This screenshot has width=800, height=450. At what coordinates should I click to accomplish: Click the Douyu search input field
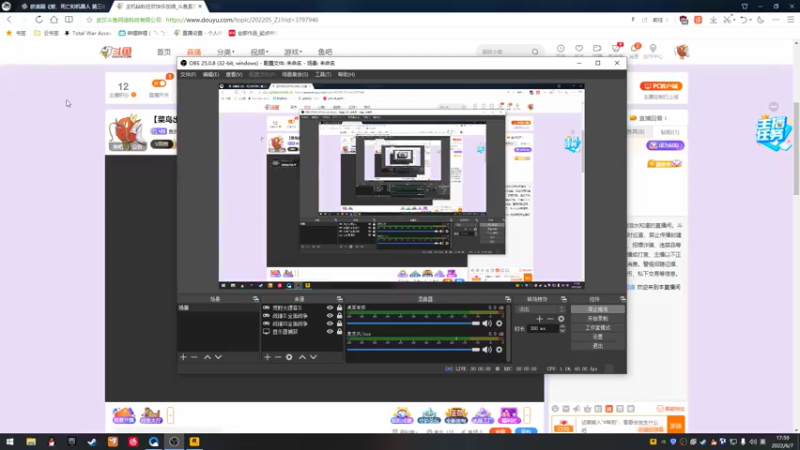coord(505,52)
